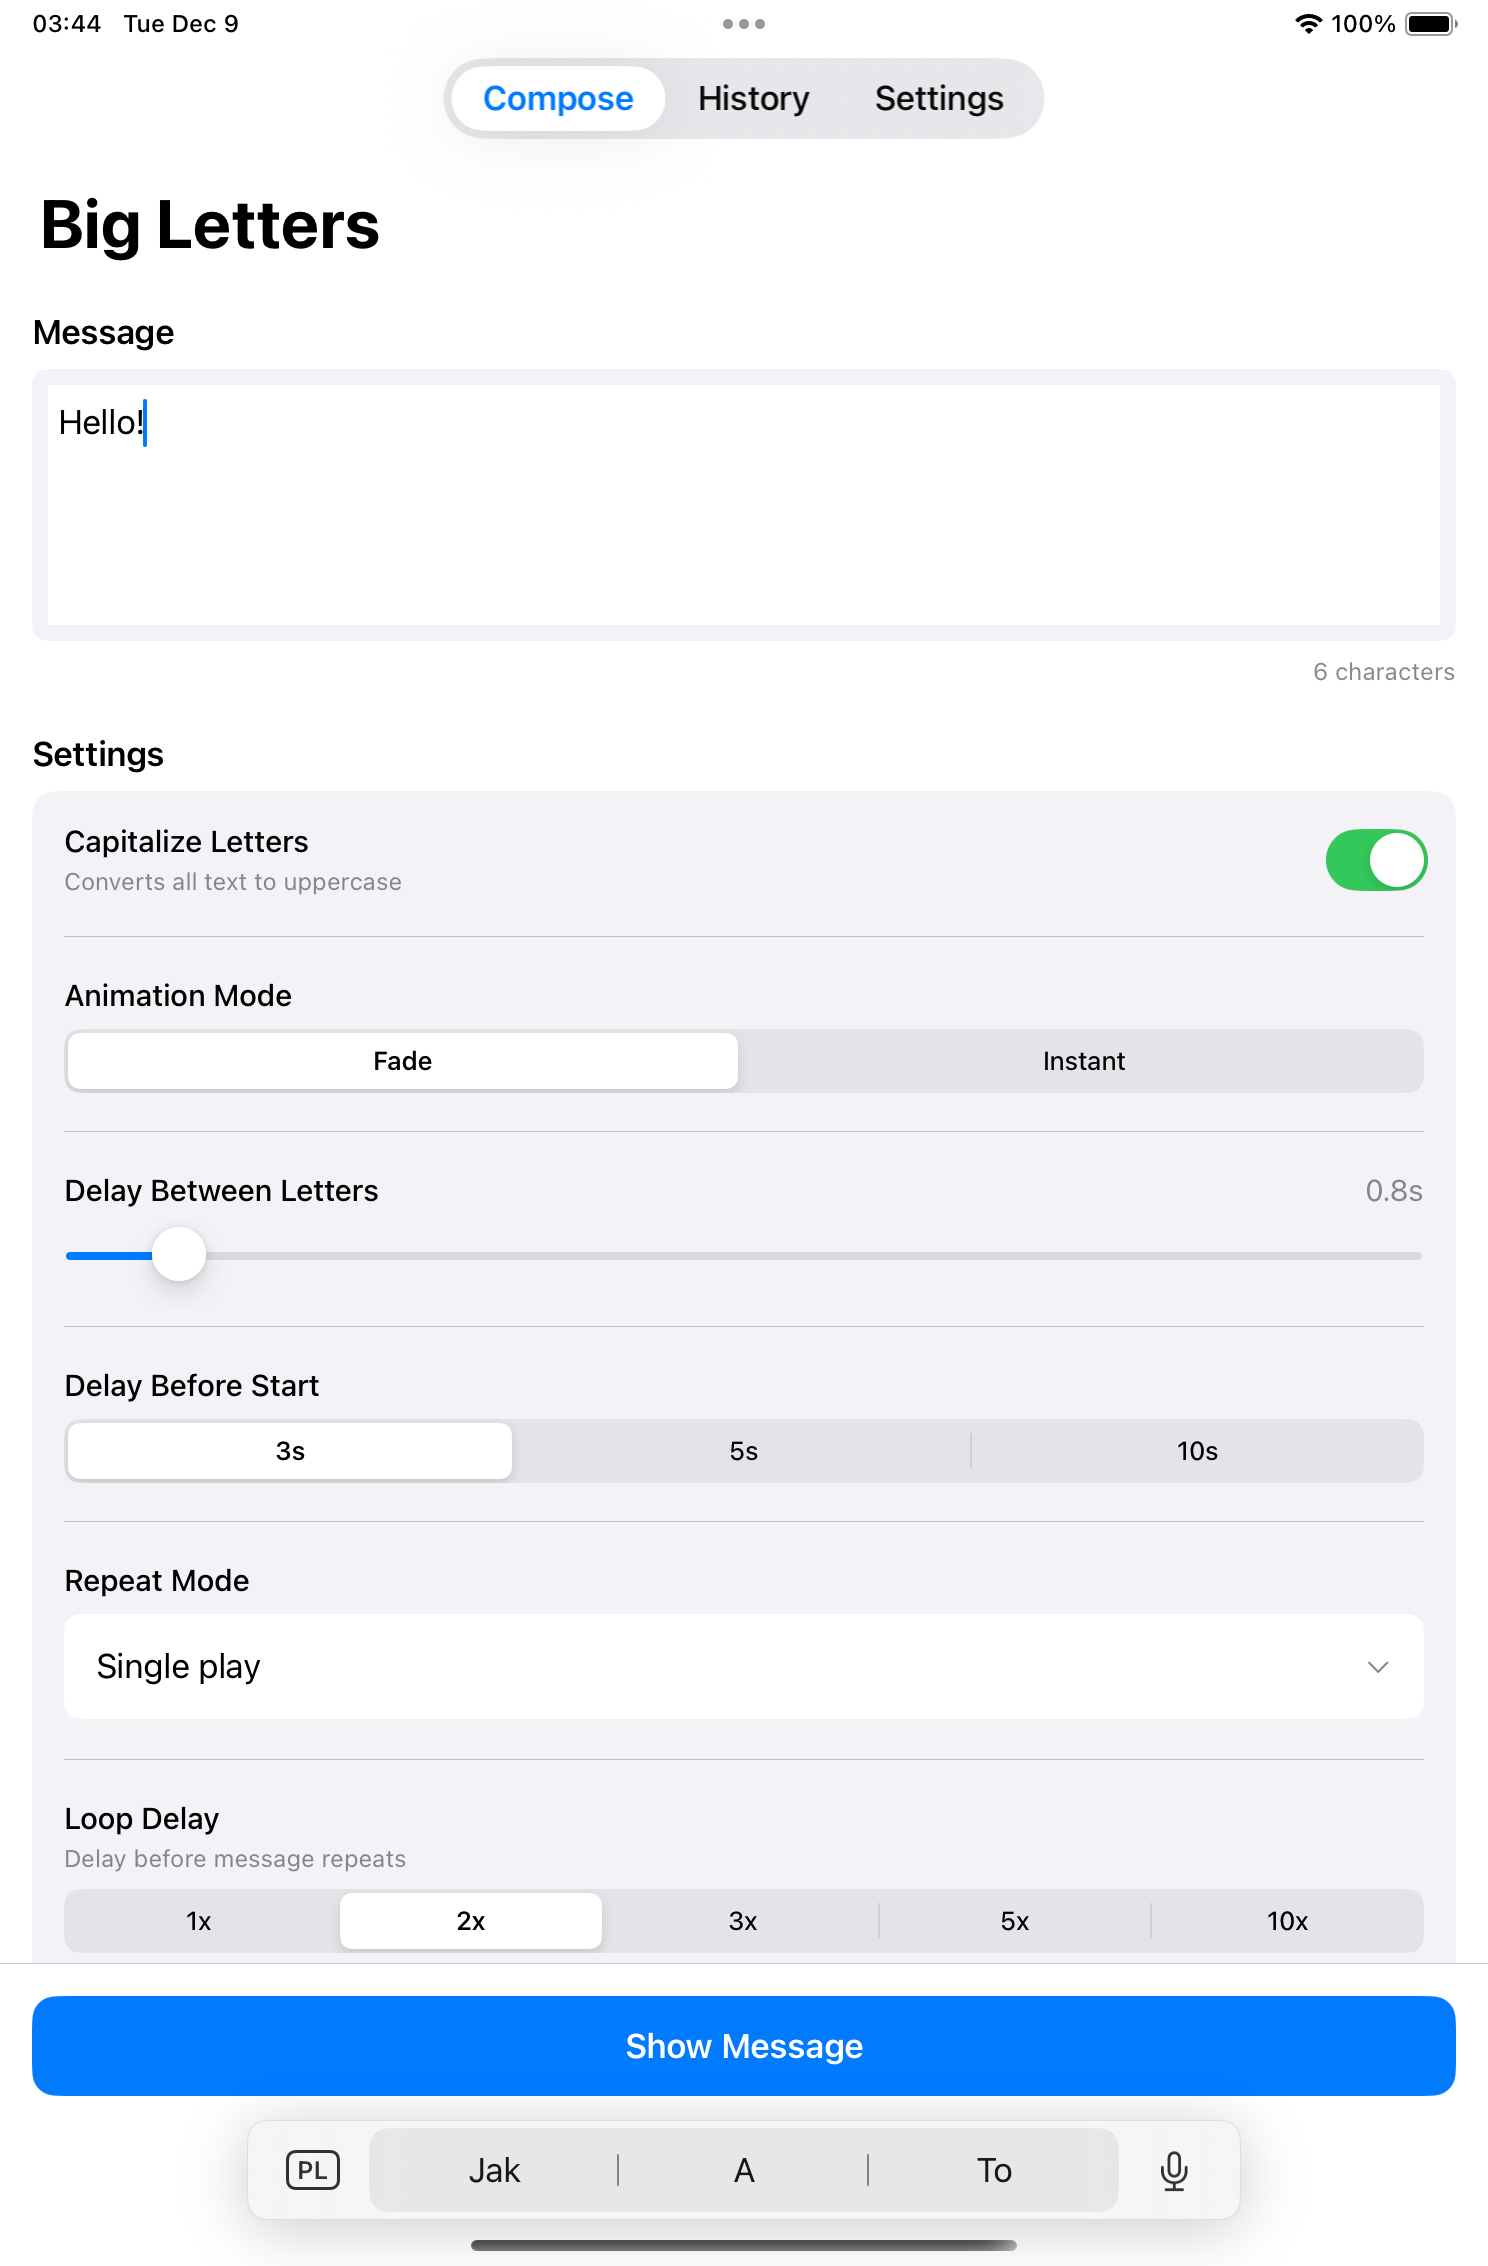This screenshot has width=1488, height=2266.
Task: Insert the "To" keyboard suggestion
Action: [x=994, y=2171]
